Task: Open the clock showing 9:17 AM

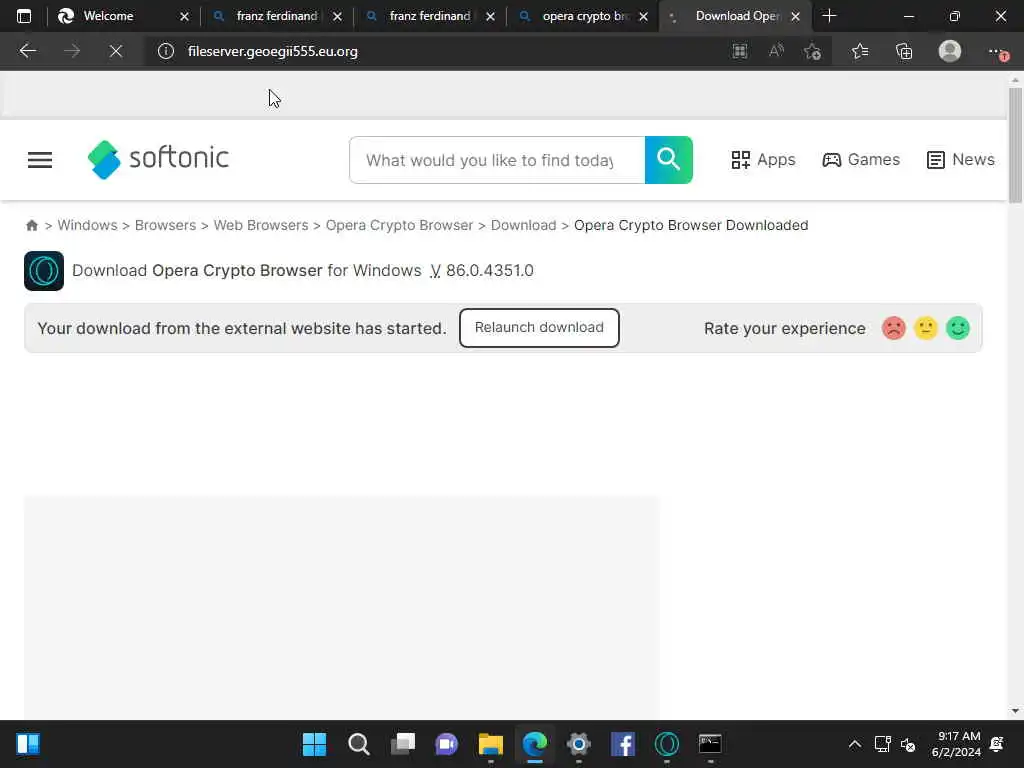Action: coord(956,744)
